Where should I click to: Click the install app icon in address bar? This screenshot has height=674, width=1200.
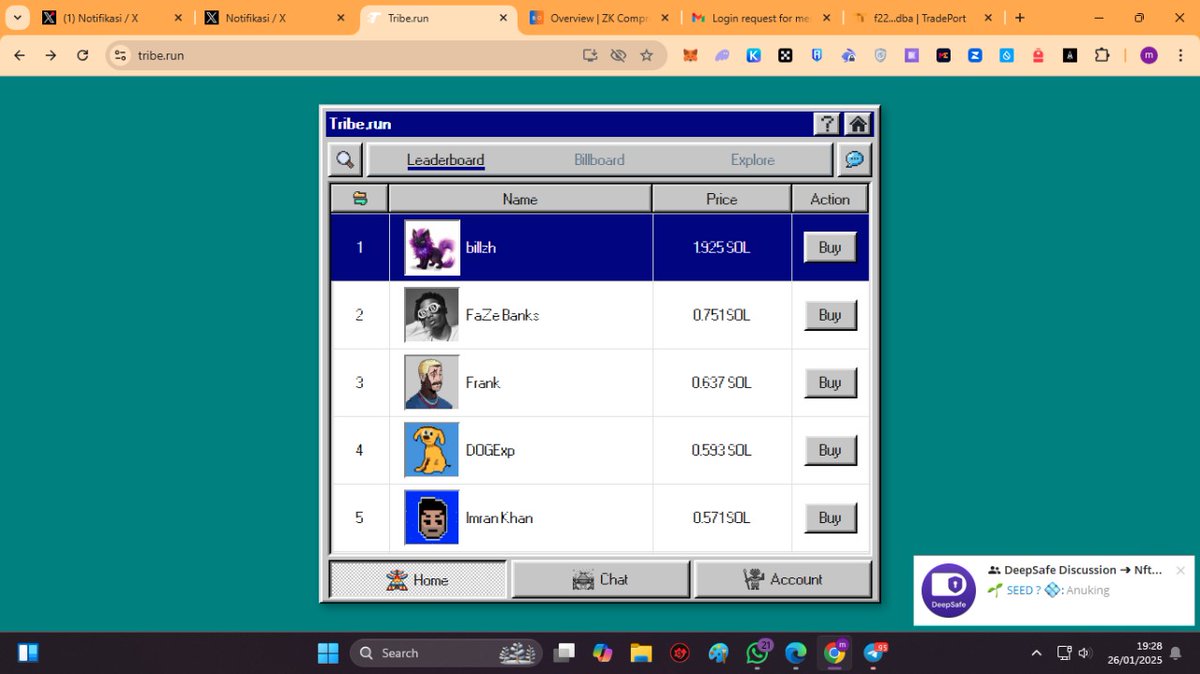click(590, 56)
